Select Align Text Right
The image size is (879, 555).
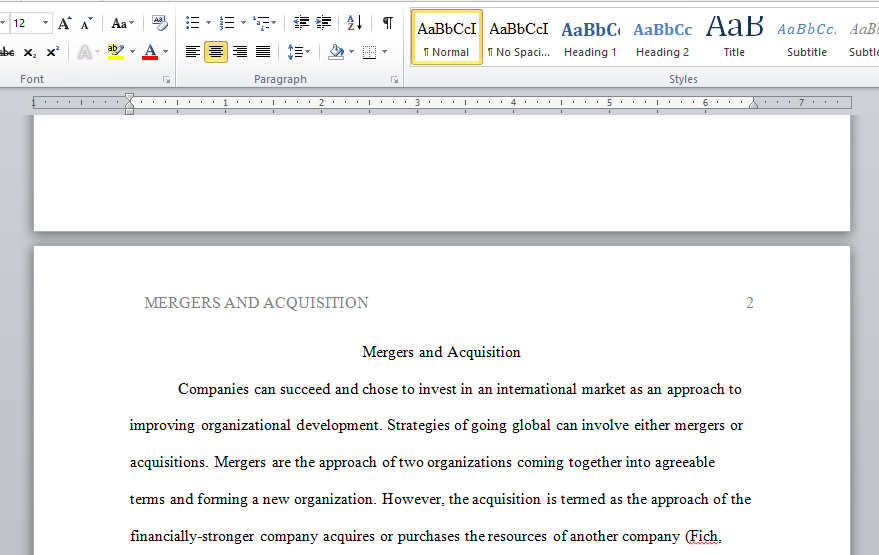(x=240, y=52)
